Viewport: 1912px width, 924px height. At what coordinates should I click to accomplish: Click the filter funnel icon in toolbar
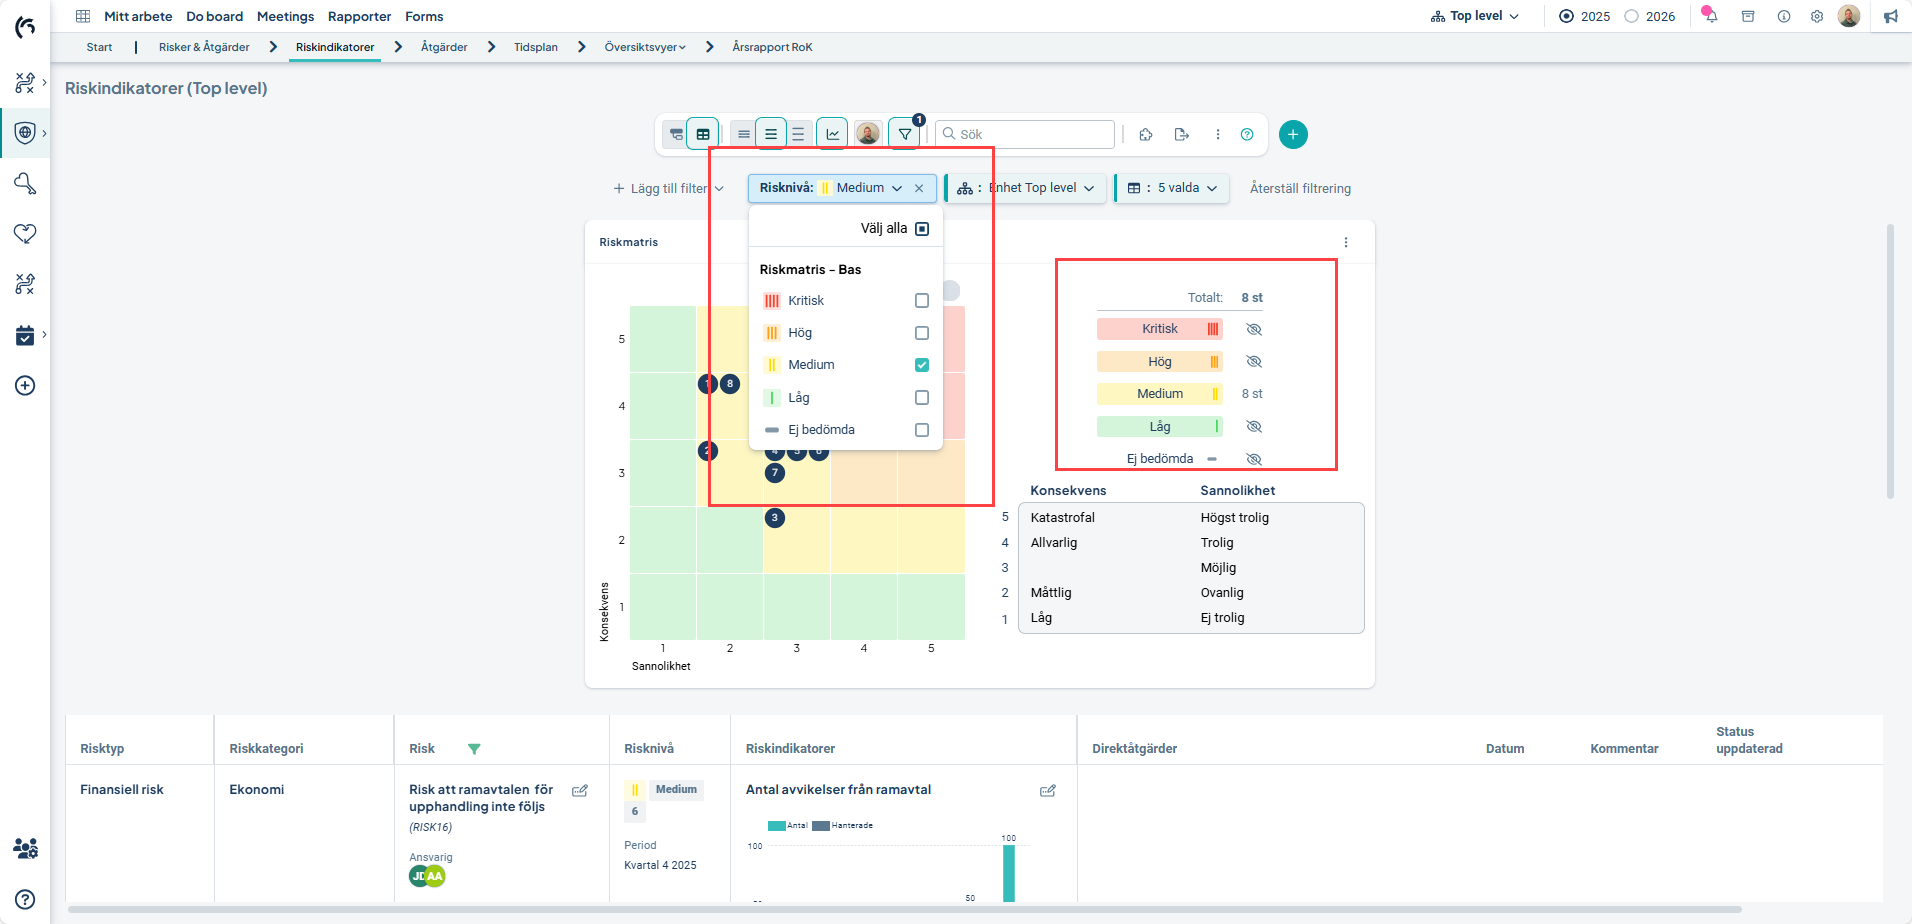[x=904, y=134]
